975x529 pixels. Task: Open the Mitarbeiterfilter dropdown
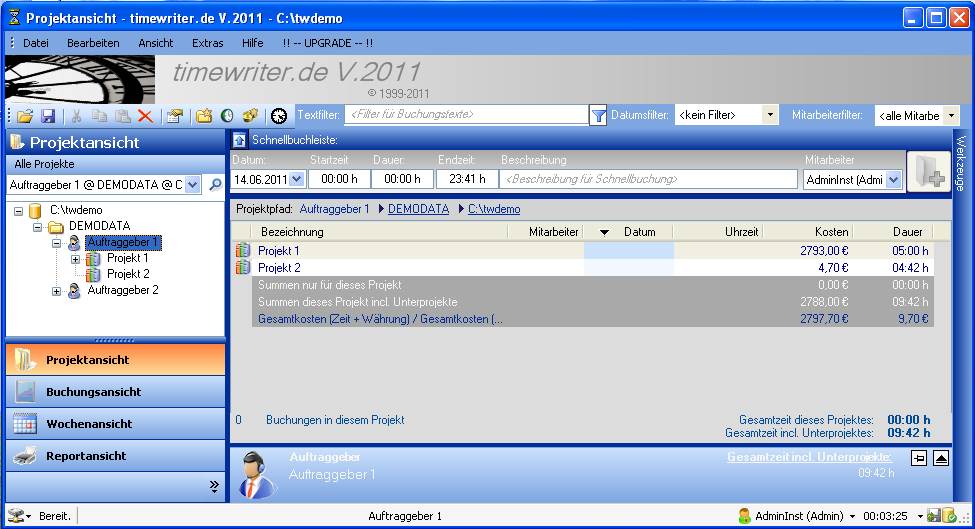951,116
